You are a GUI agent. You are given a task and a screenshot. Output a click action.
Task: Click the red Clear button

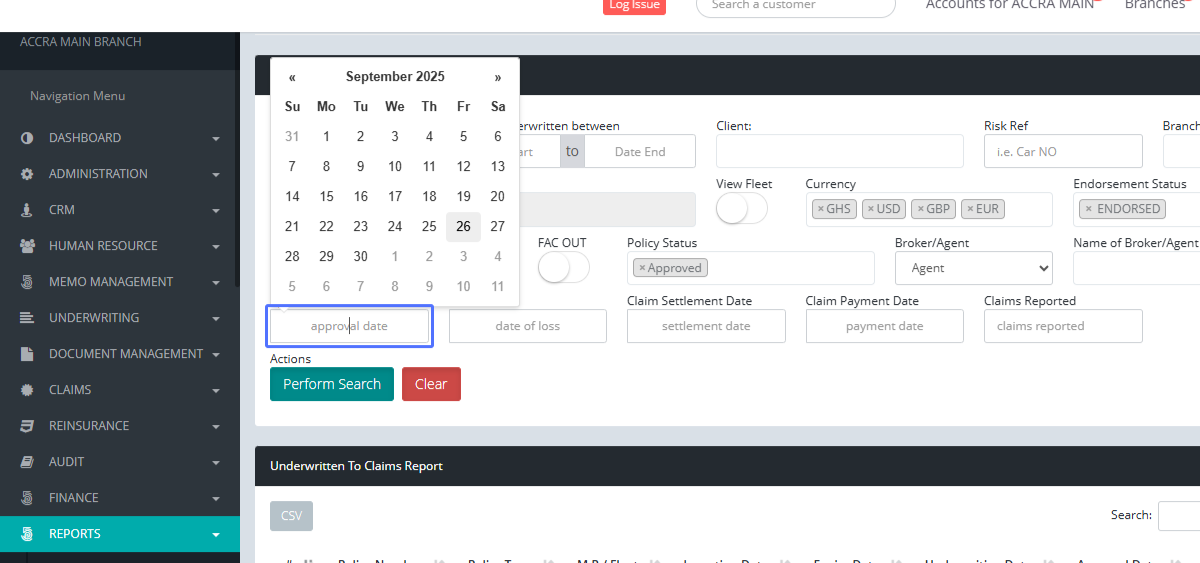[x=431, y=384]
